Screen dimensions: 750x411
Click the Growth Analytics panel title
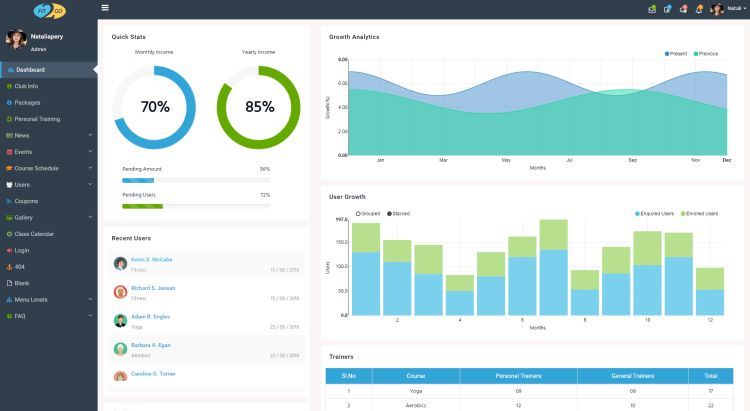coord(354,37)
